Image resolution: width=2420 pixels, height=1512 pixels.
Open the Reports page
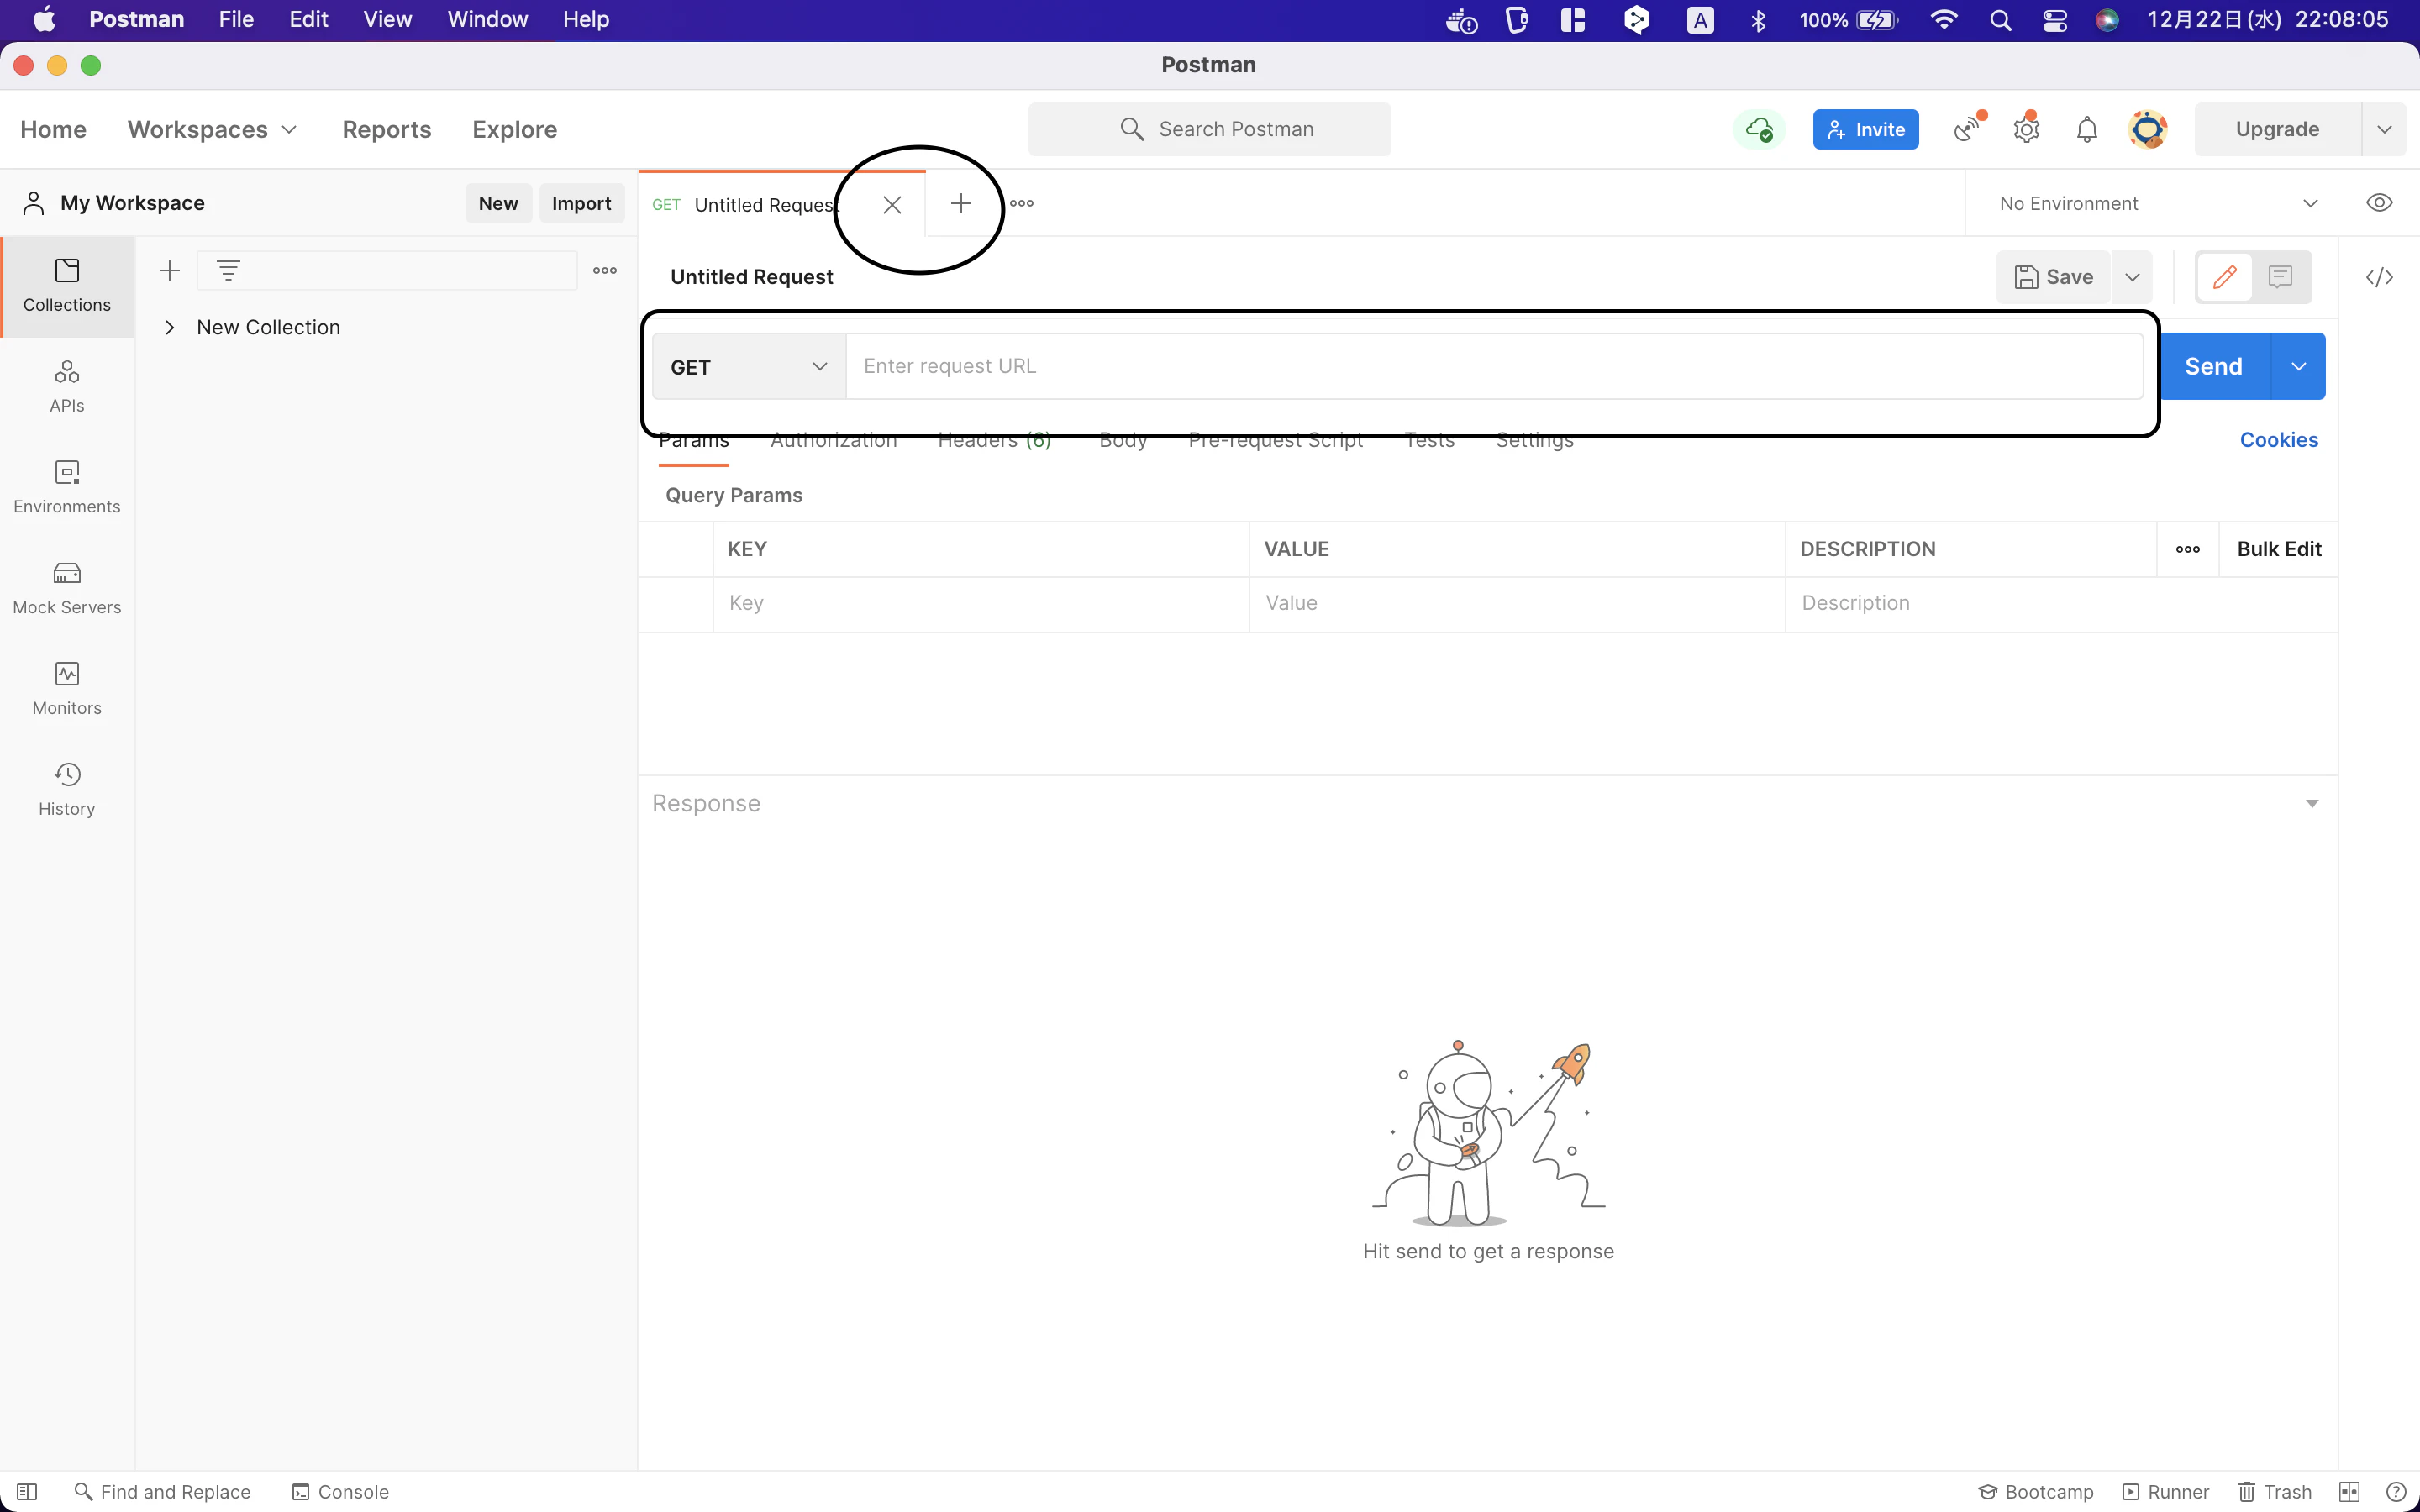tap(387, 129)
